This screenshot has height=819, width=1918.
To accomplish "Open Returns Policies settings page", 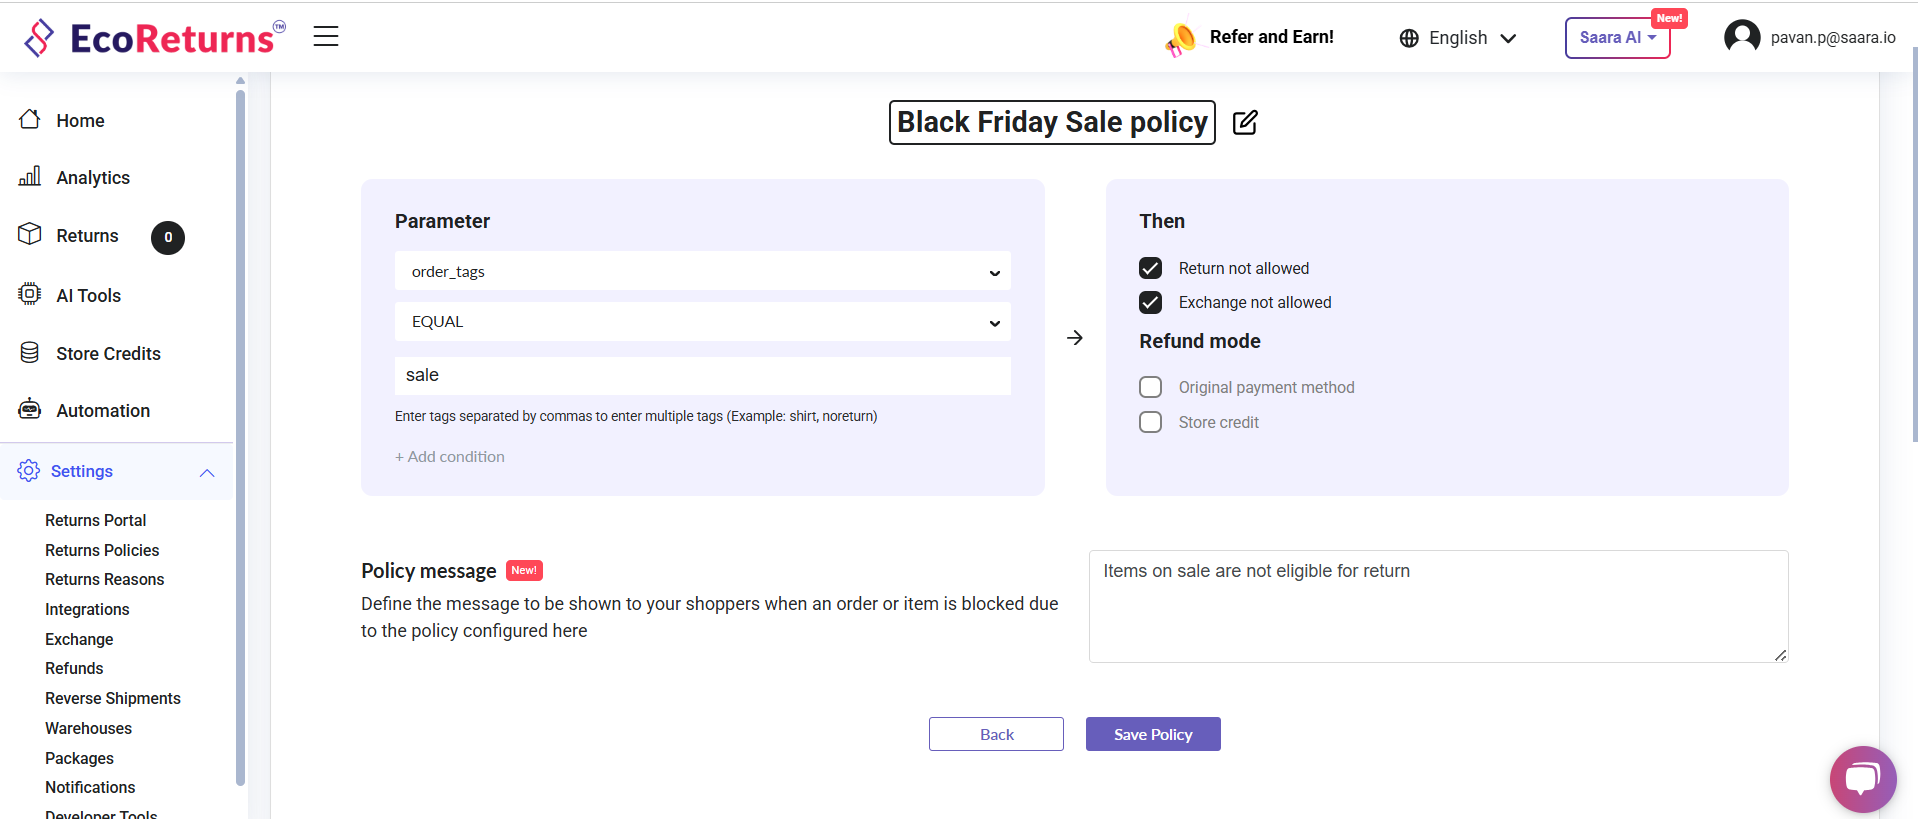I will [102, 550].
